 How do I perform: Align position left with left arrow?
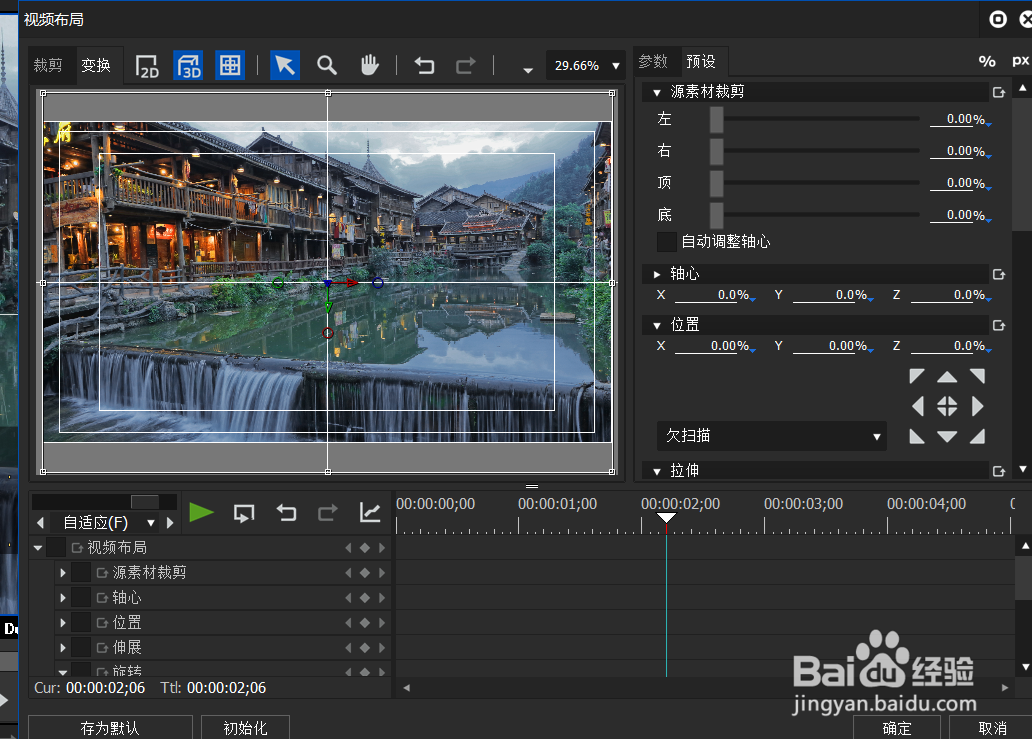(x=917, y=406)
